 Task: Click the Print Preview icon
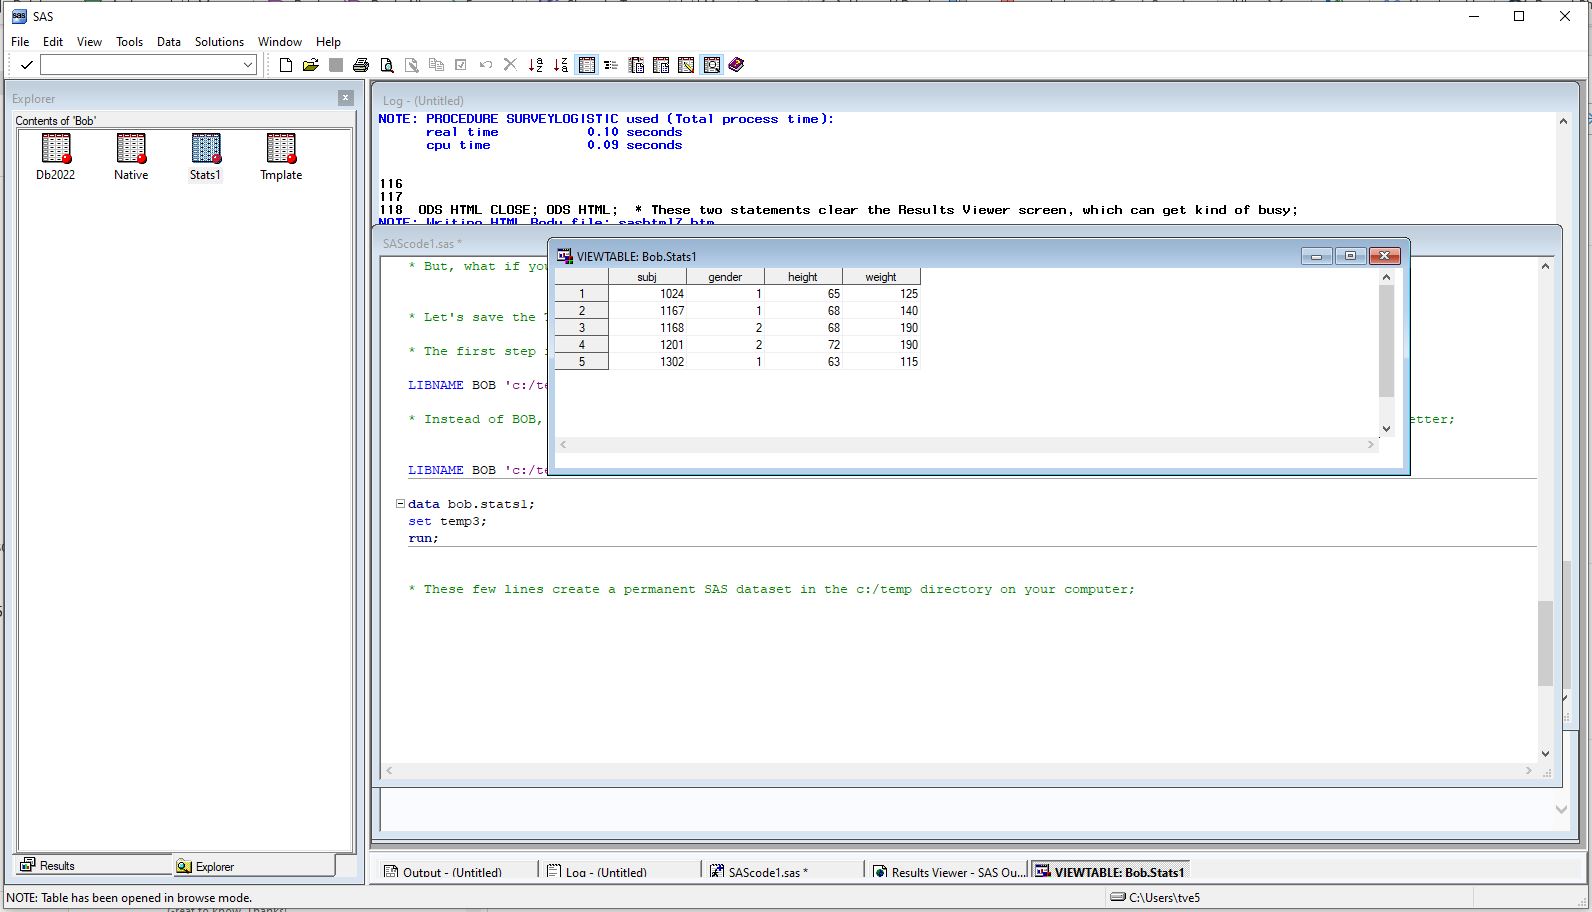pyautogui.click(x=387, y=65)
